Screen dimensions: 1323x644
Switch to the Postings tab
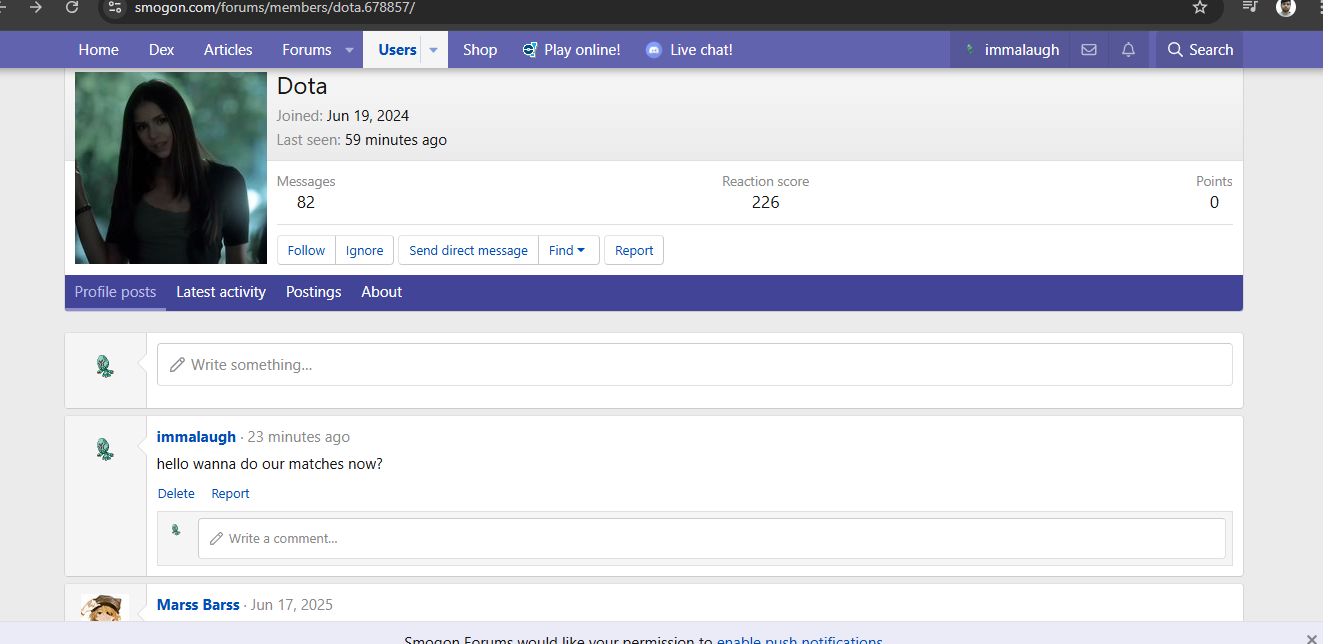click(x=313, y=292)
